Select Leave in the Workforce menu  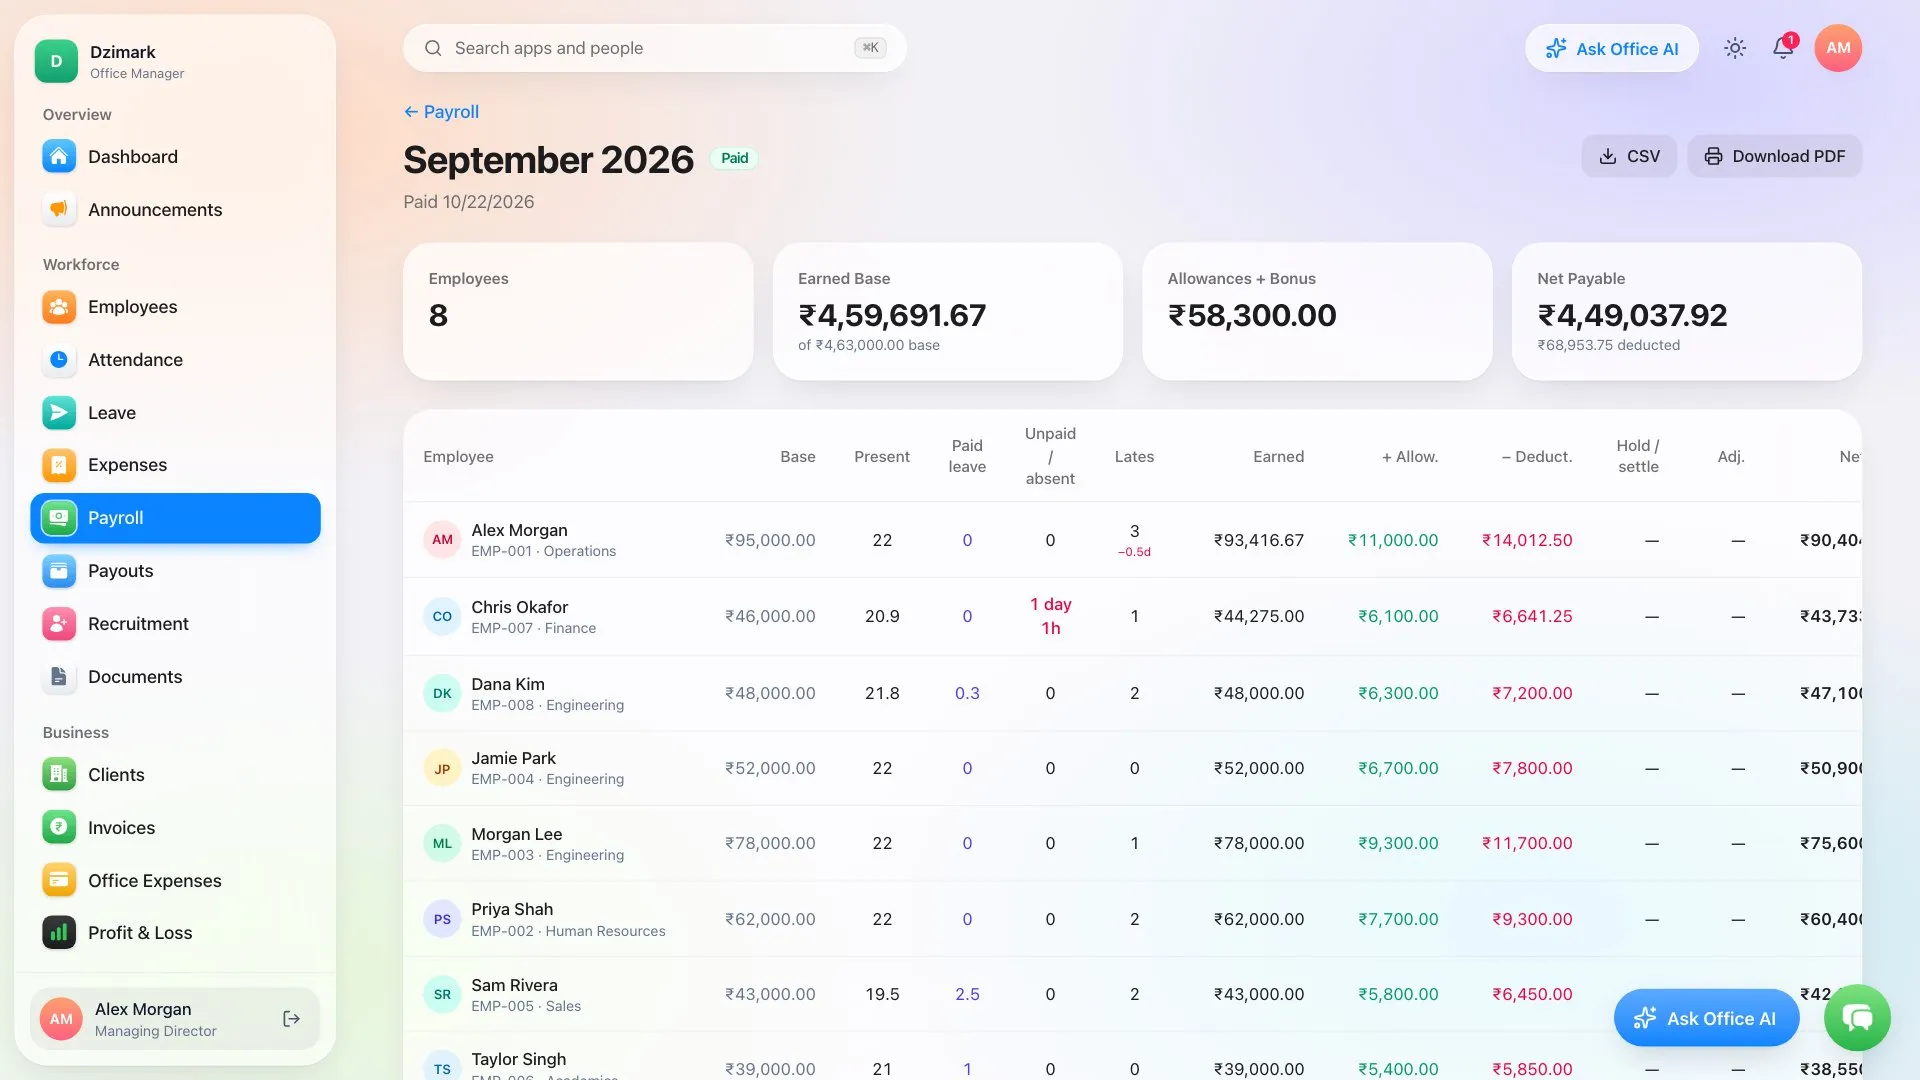175,413
